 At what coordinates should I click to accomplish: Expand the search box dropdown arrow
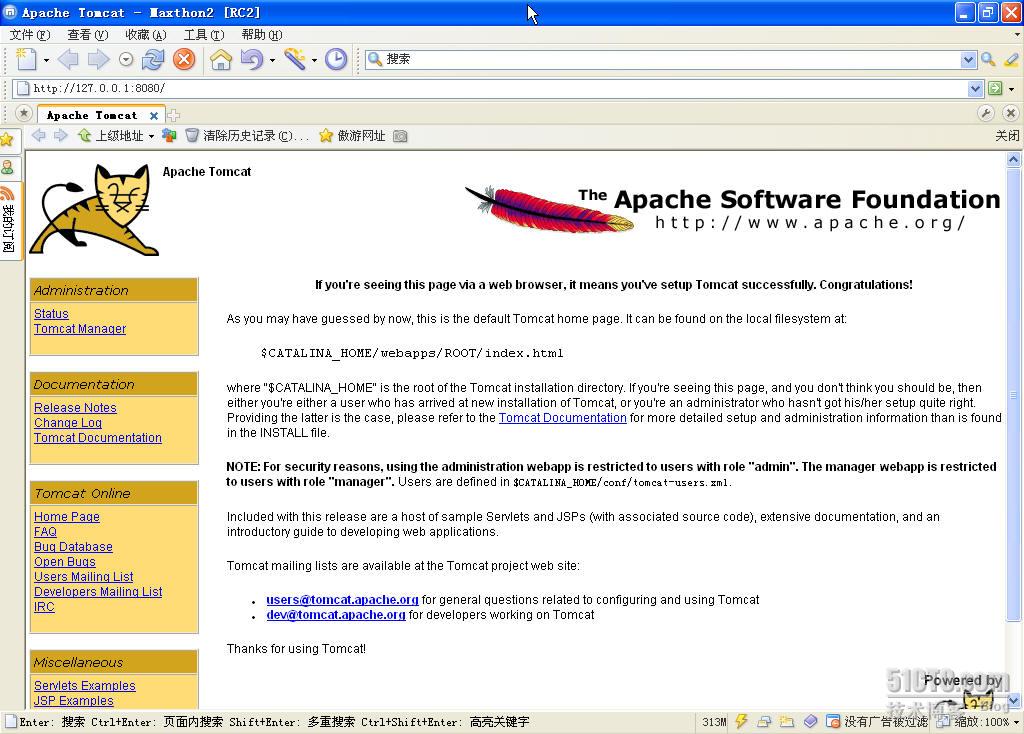pyautogui.click(x=968, y=59)
